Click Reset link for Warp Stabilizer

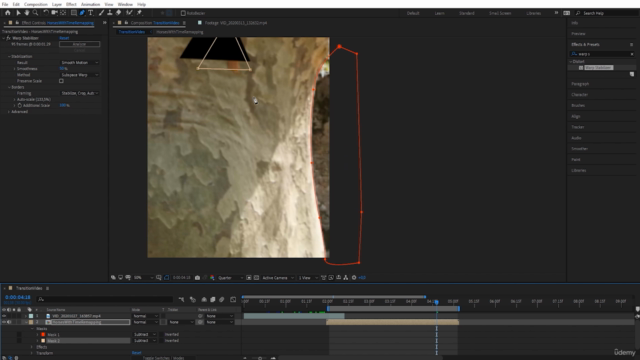(64, 38)
